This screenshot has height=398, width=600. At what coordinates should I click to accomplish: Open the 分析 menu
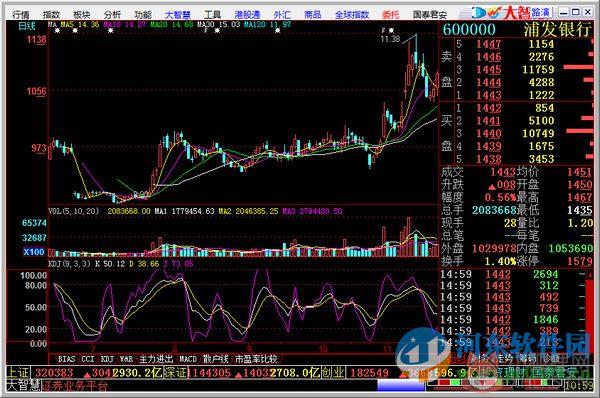[x=112, y=15]
